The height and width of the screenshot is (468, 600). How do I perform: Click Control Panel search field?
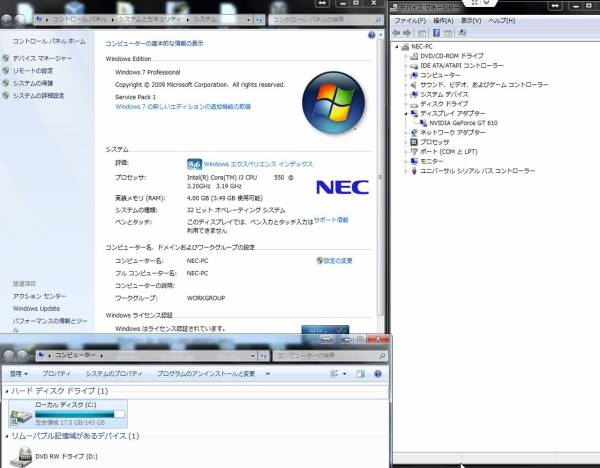click(326, 20)
